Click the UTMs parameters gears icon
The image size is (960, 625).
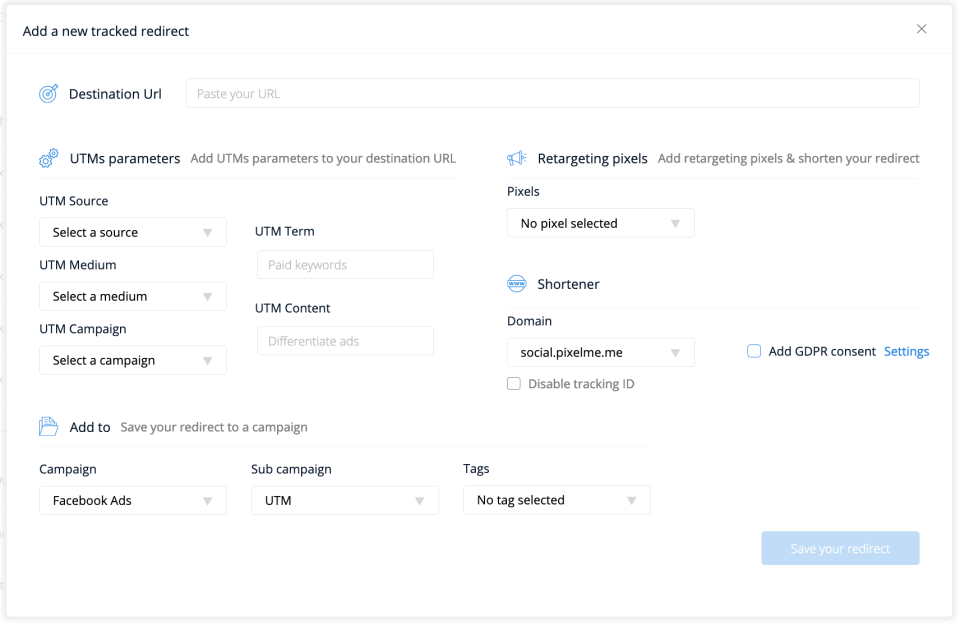[x=49, y=158]
